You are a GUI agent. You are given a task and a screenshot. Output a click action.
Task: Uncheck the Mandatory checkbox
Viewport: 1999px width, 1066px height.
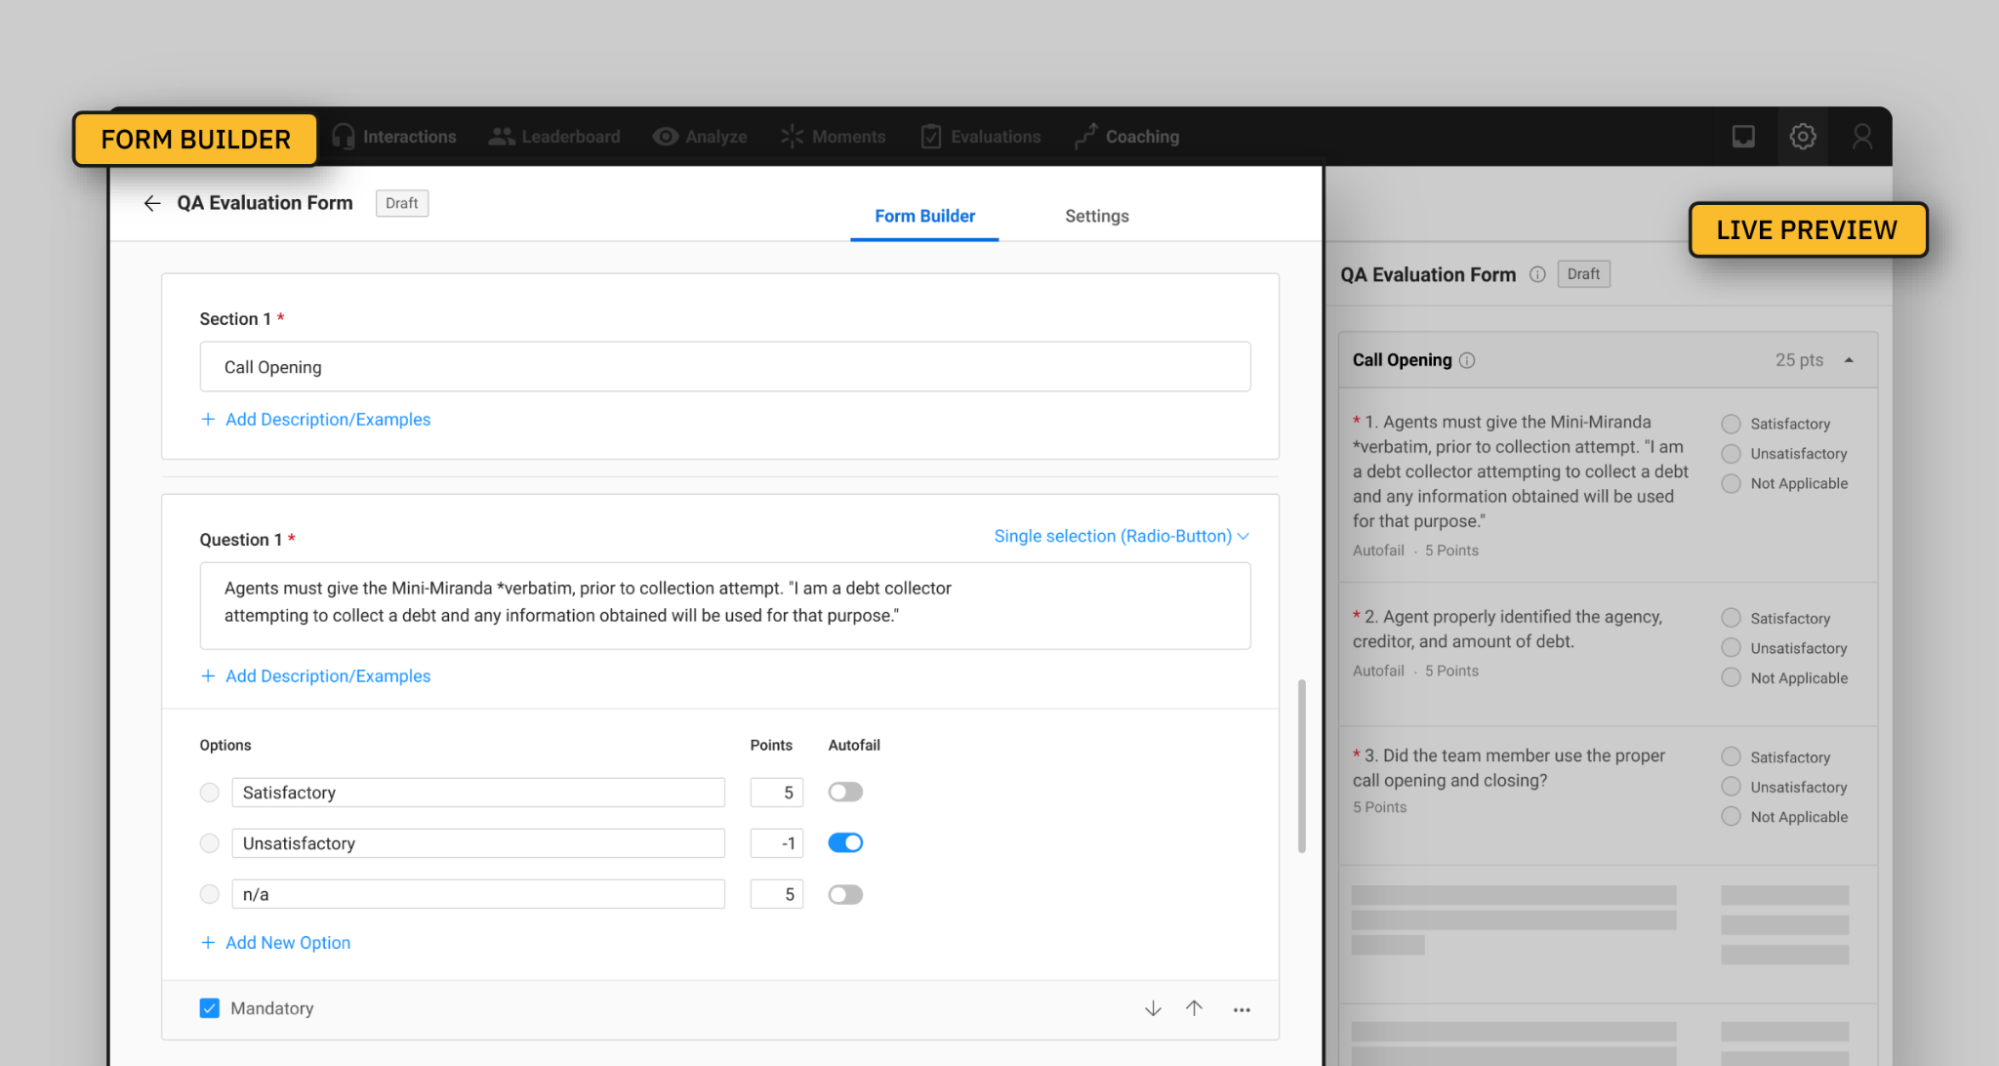(209, 1008)
